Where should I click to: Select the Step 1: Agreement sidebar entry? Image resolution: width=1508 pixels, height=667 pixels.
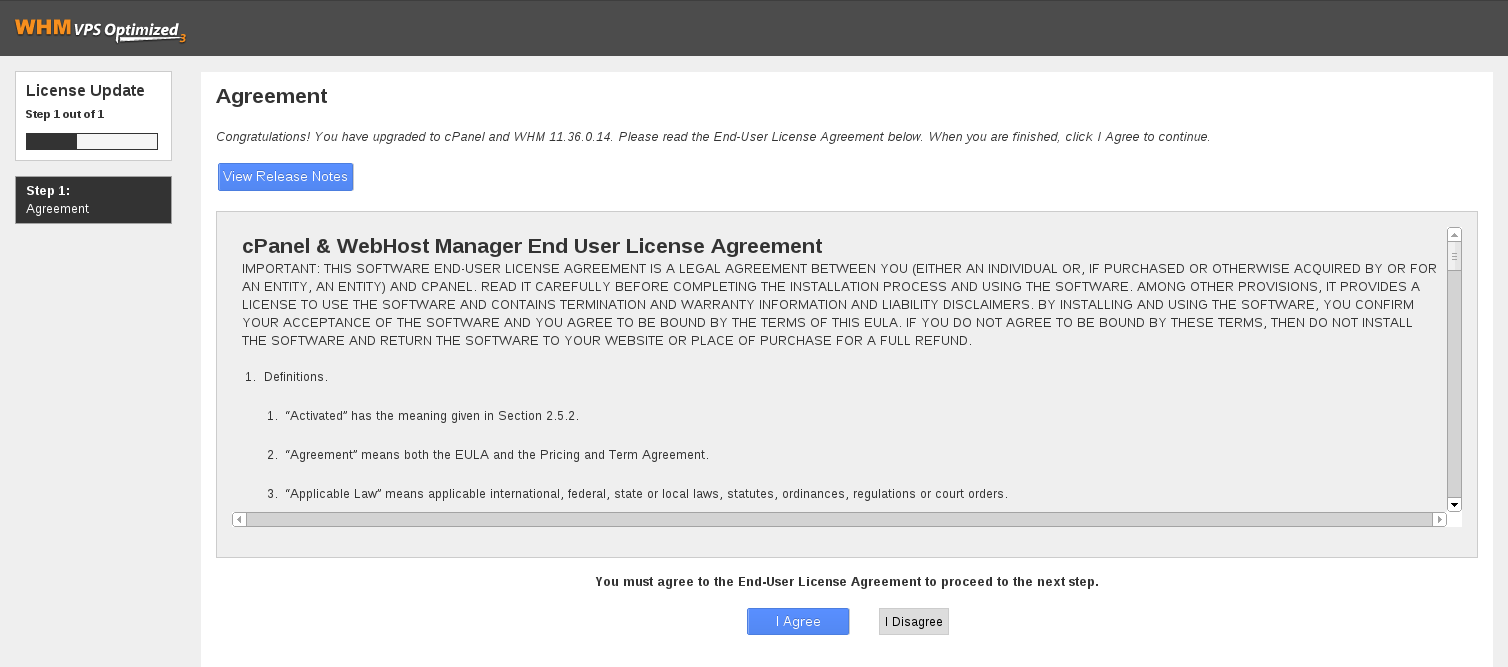[x=93, y=199]
